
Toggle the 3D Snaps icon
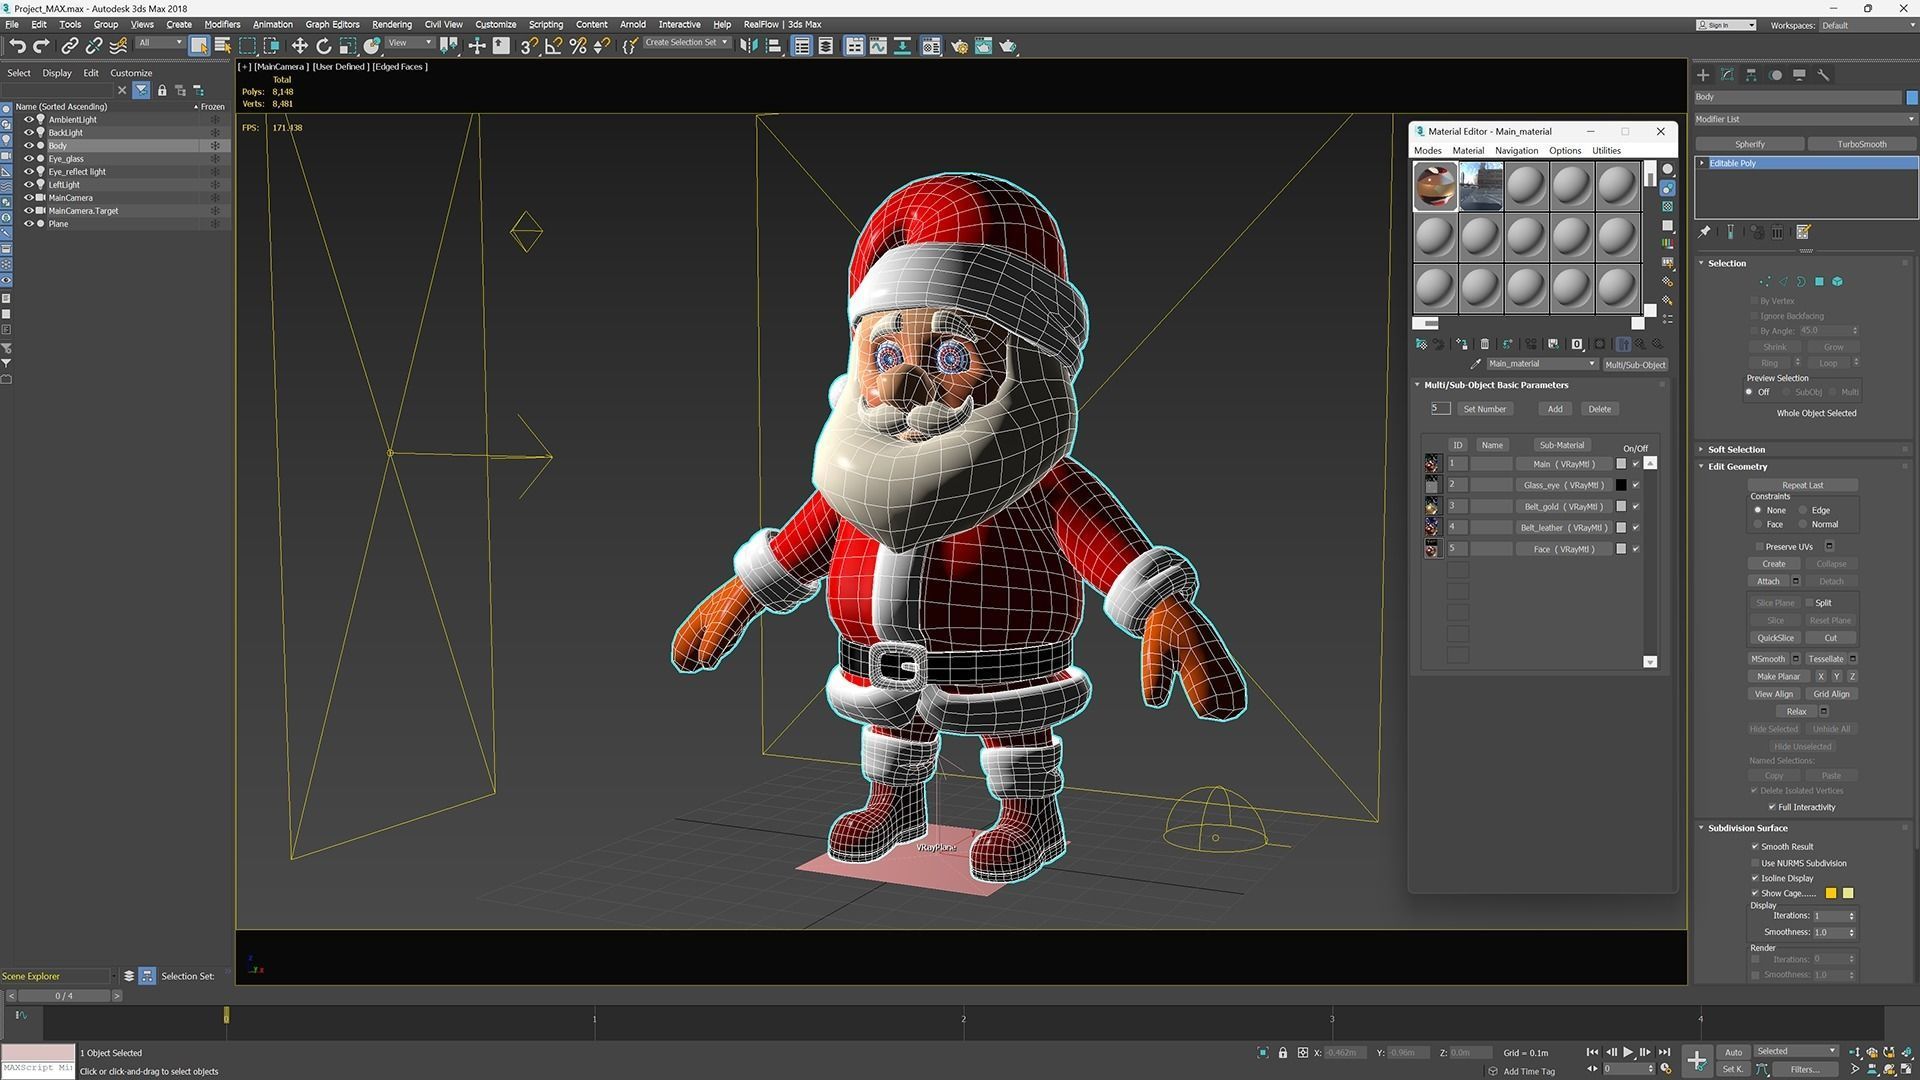click(x=529, y=46)
